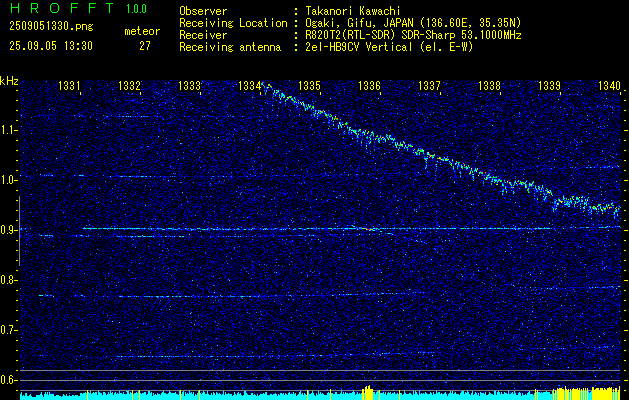Click the gray vertical range bar near 0.9 kHz
The width and height of the screenshot is (629, 400).
click(x=19, y=231)
